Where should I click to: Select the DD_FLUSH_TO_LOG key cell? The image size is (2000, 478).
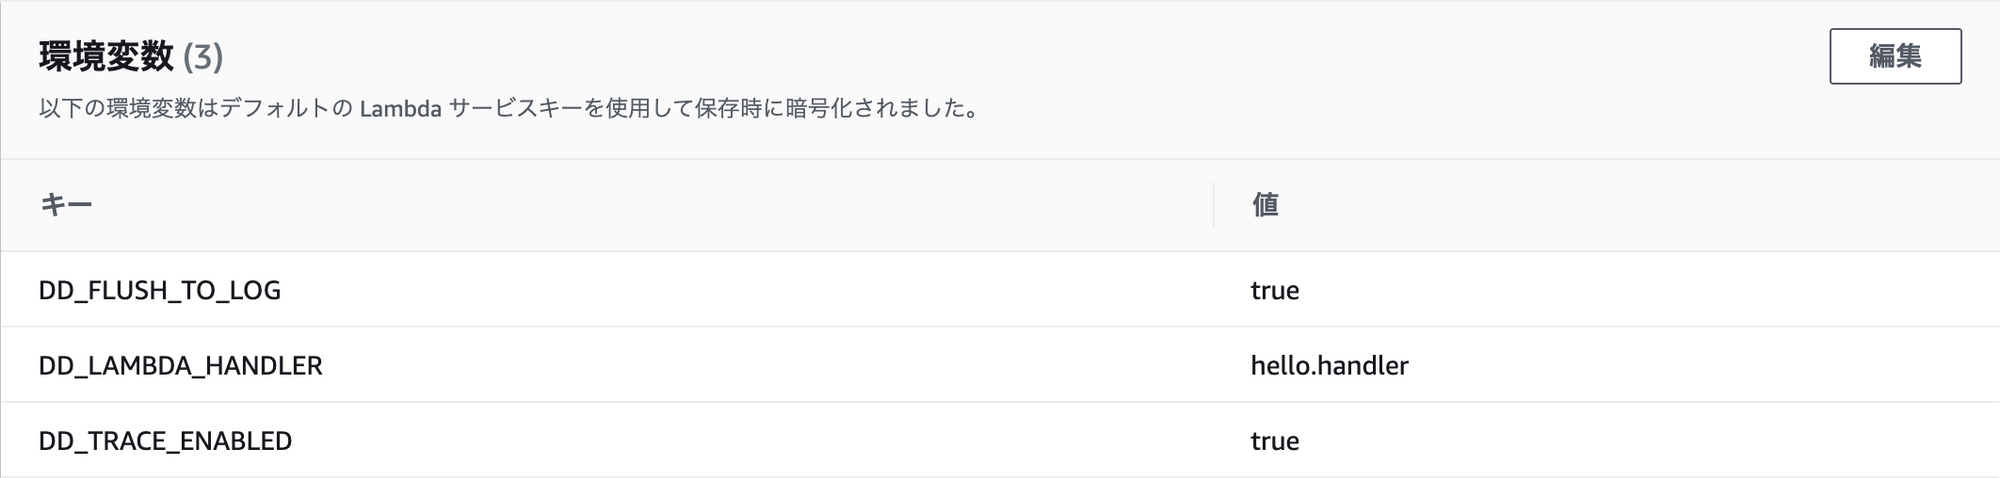(x=160, y=290)
